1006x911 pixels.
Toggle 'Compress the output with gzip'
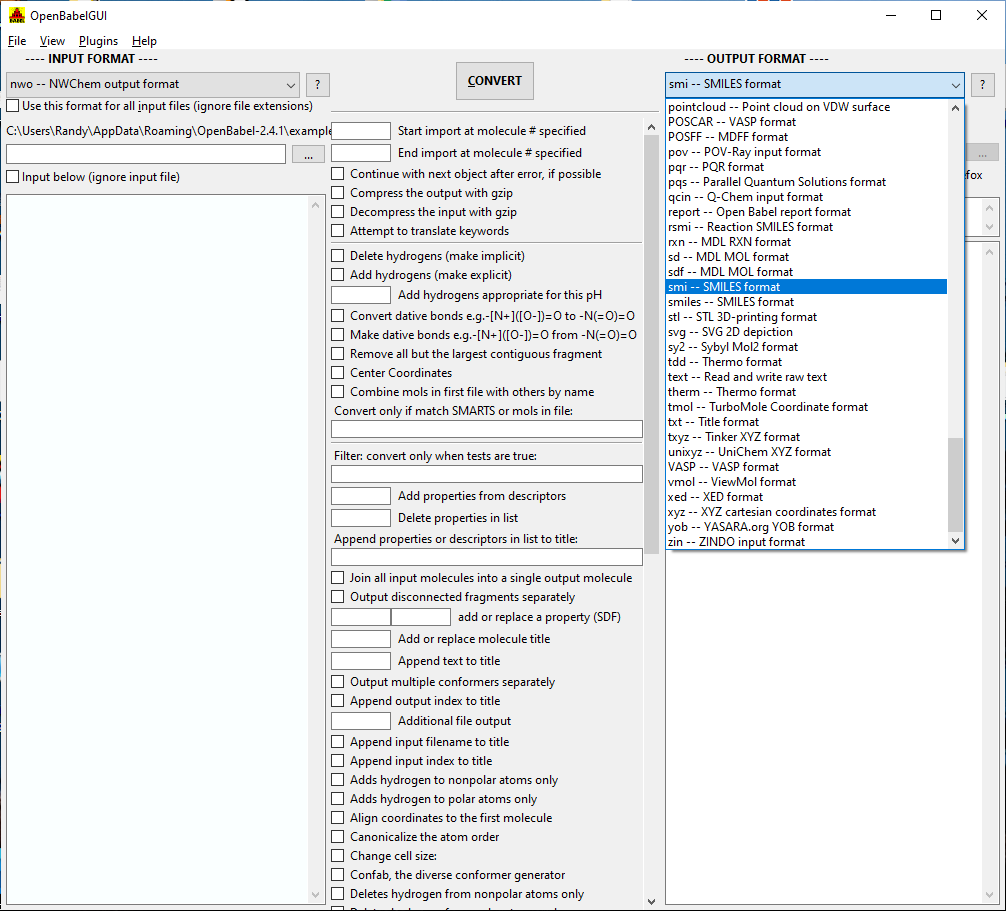coord(337,193)
